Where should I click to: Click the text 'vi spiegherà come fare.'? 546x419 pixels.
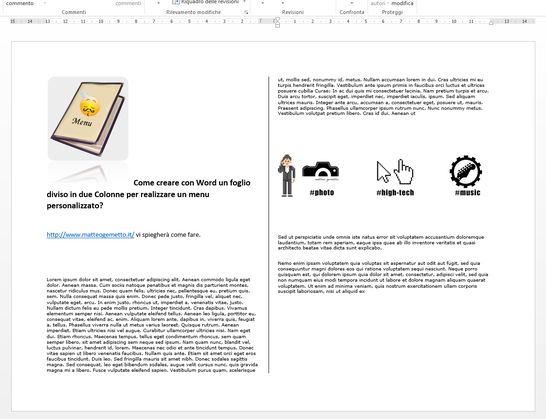click(168, 235)
